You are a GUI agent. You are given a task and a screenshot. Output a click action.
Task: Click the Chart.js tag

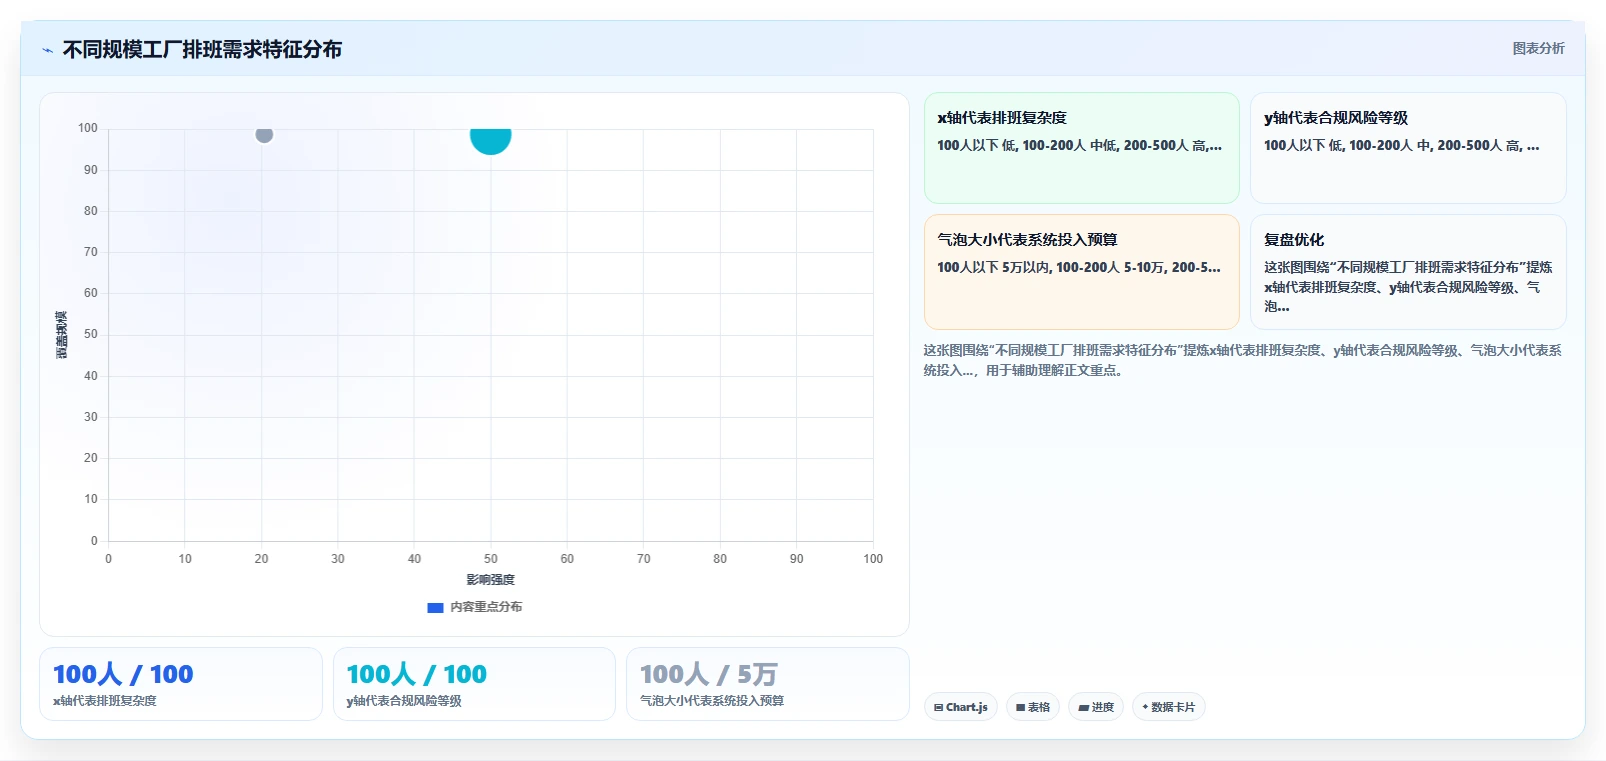coord(961,707)
